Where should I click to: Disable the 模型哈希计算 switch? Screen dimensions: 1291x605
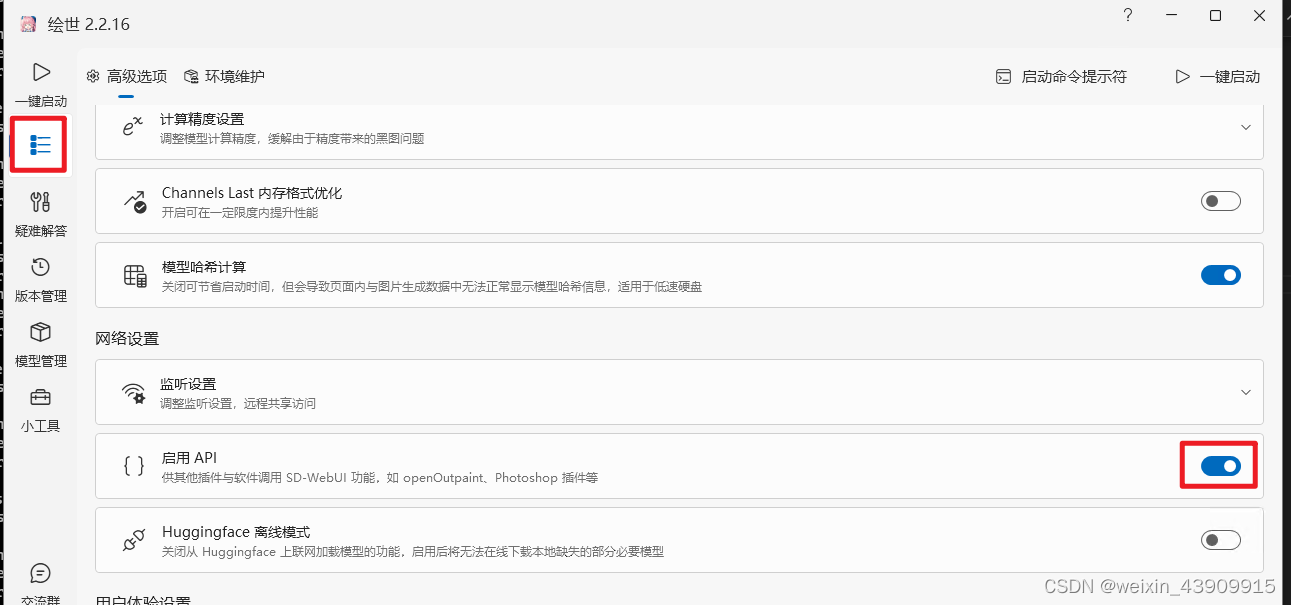pyautogui.click(x=1220, y=275)
